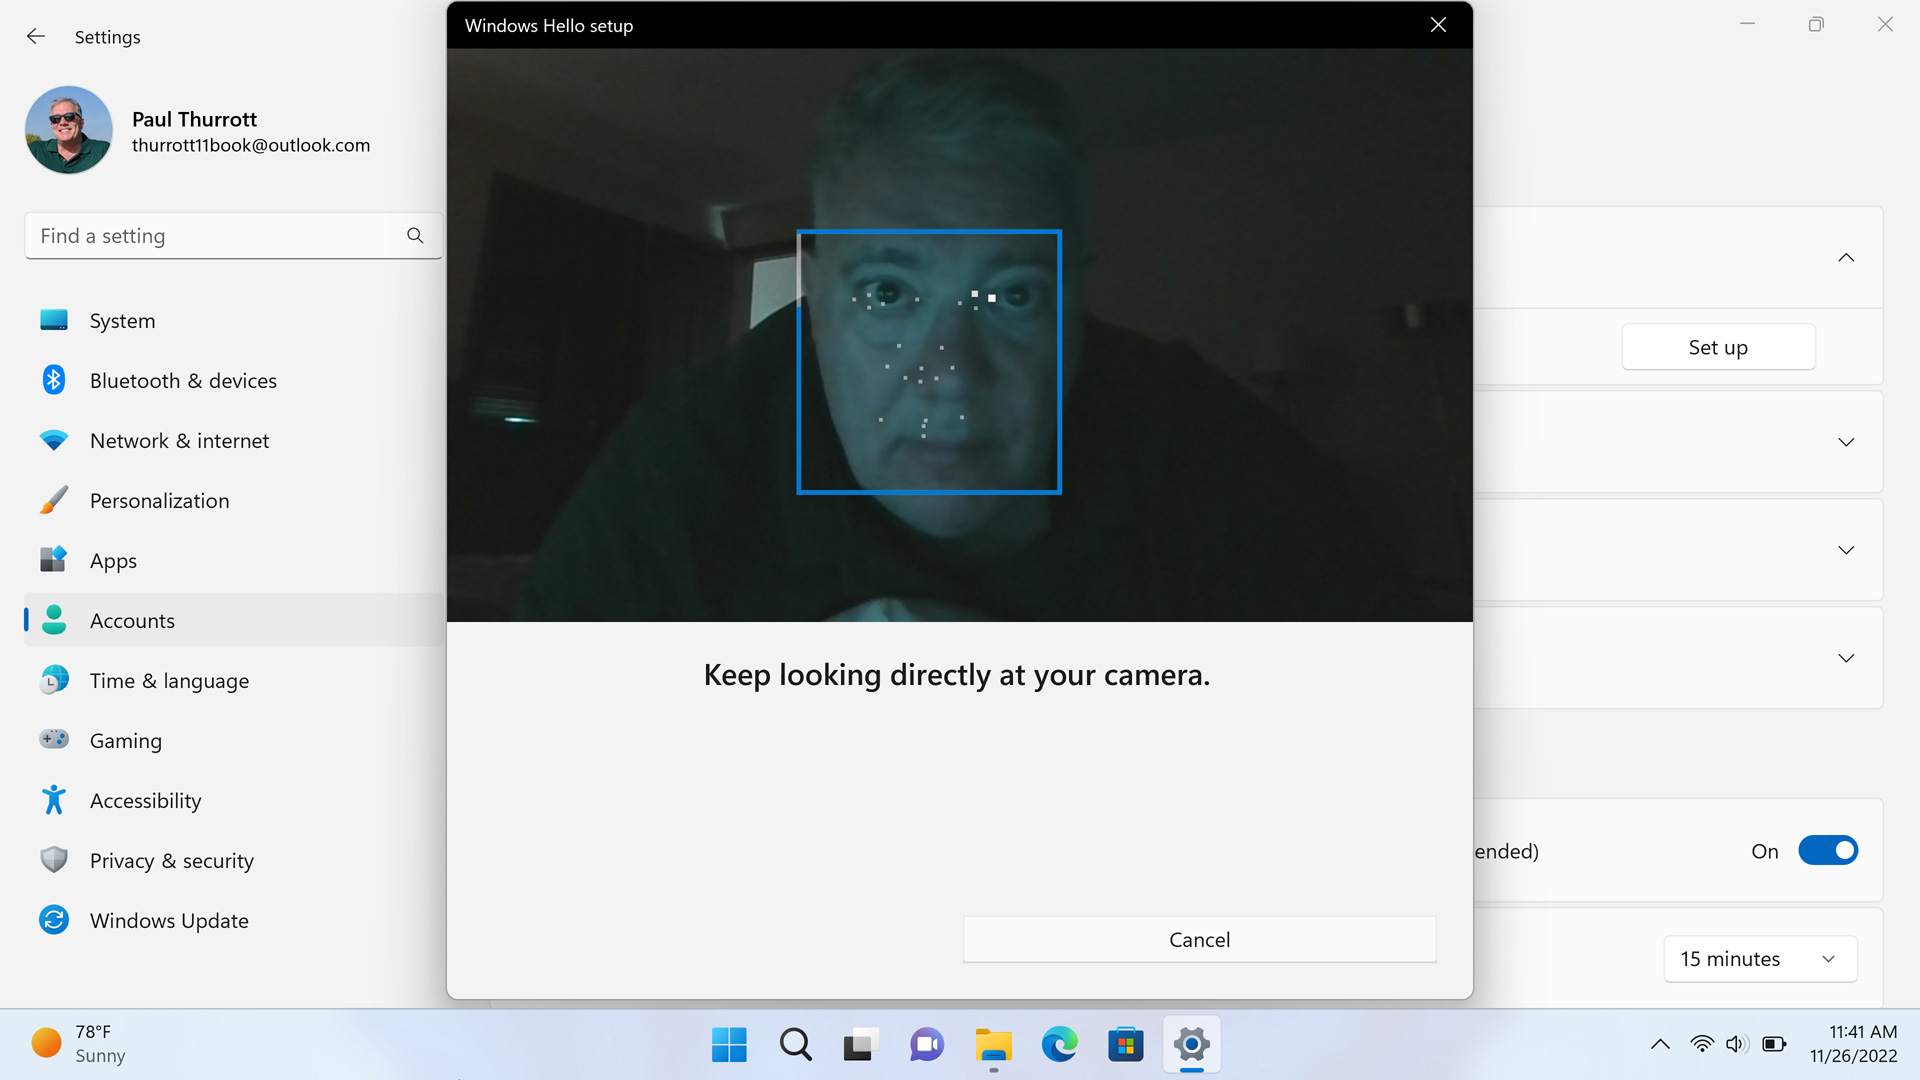Viewport: 1920px width, 1080px height.
Task: Collapse the section above Set up
Action: click(1845, 258)
